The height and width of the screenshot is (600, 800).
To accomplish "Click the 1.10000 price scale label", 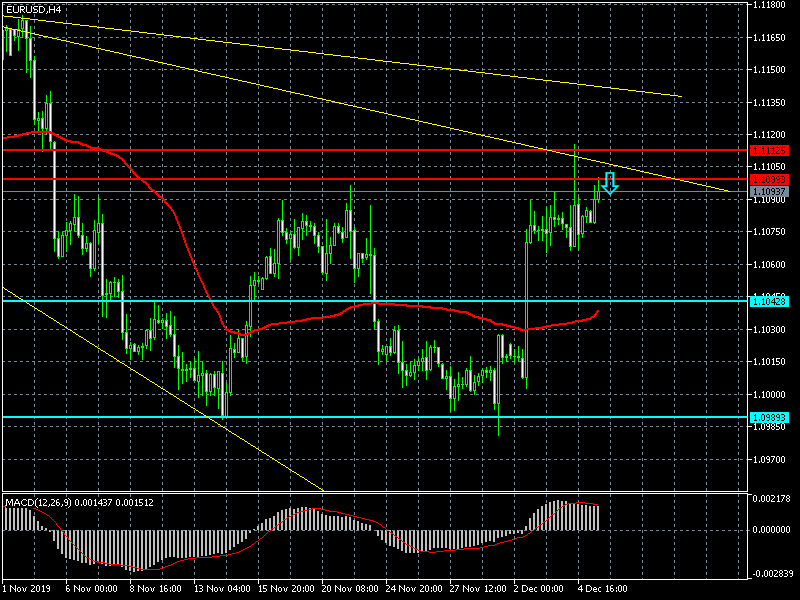I will [x=769, y=395].
